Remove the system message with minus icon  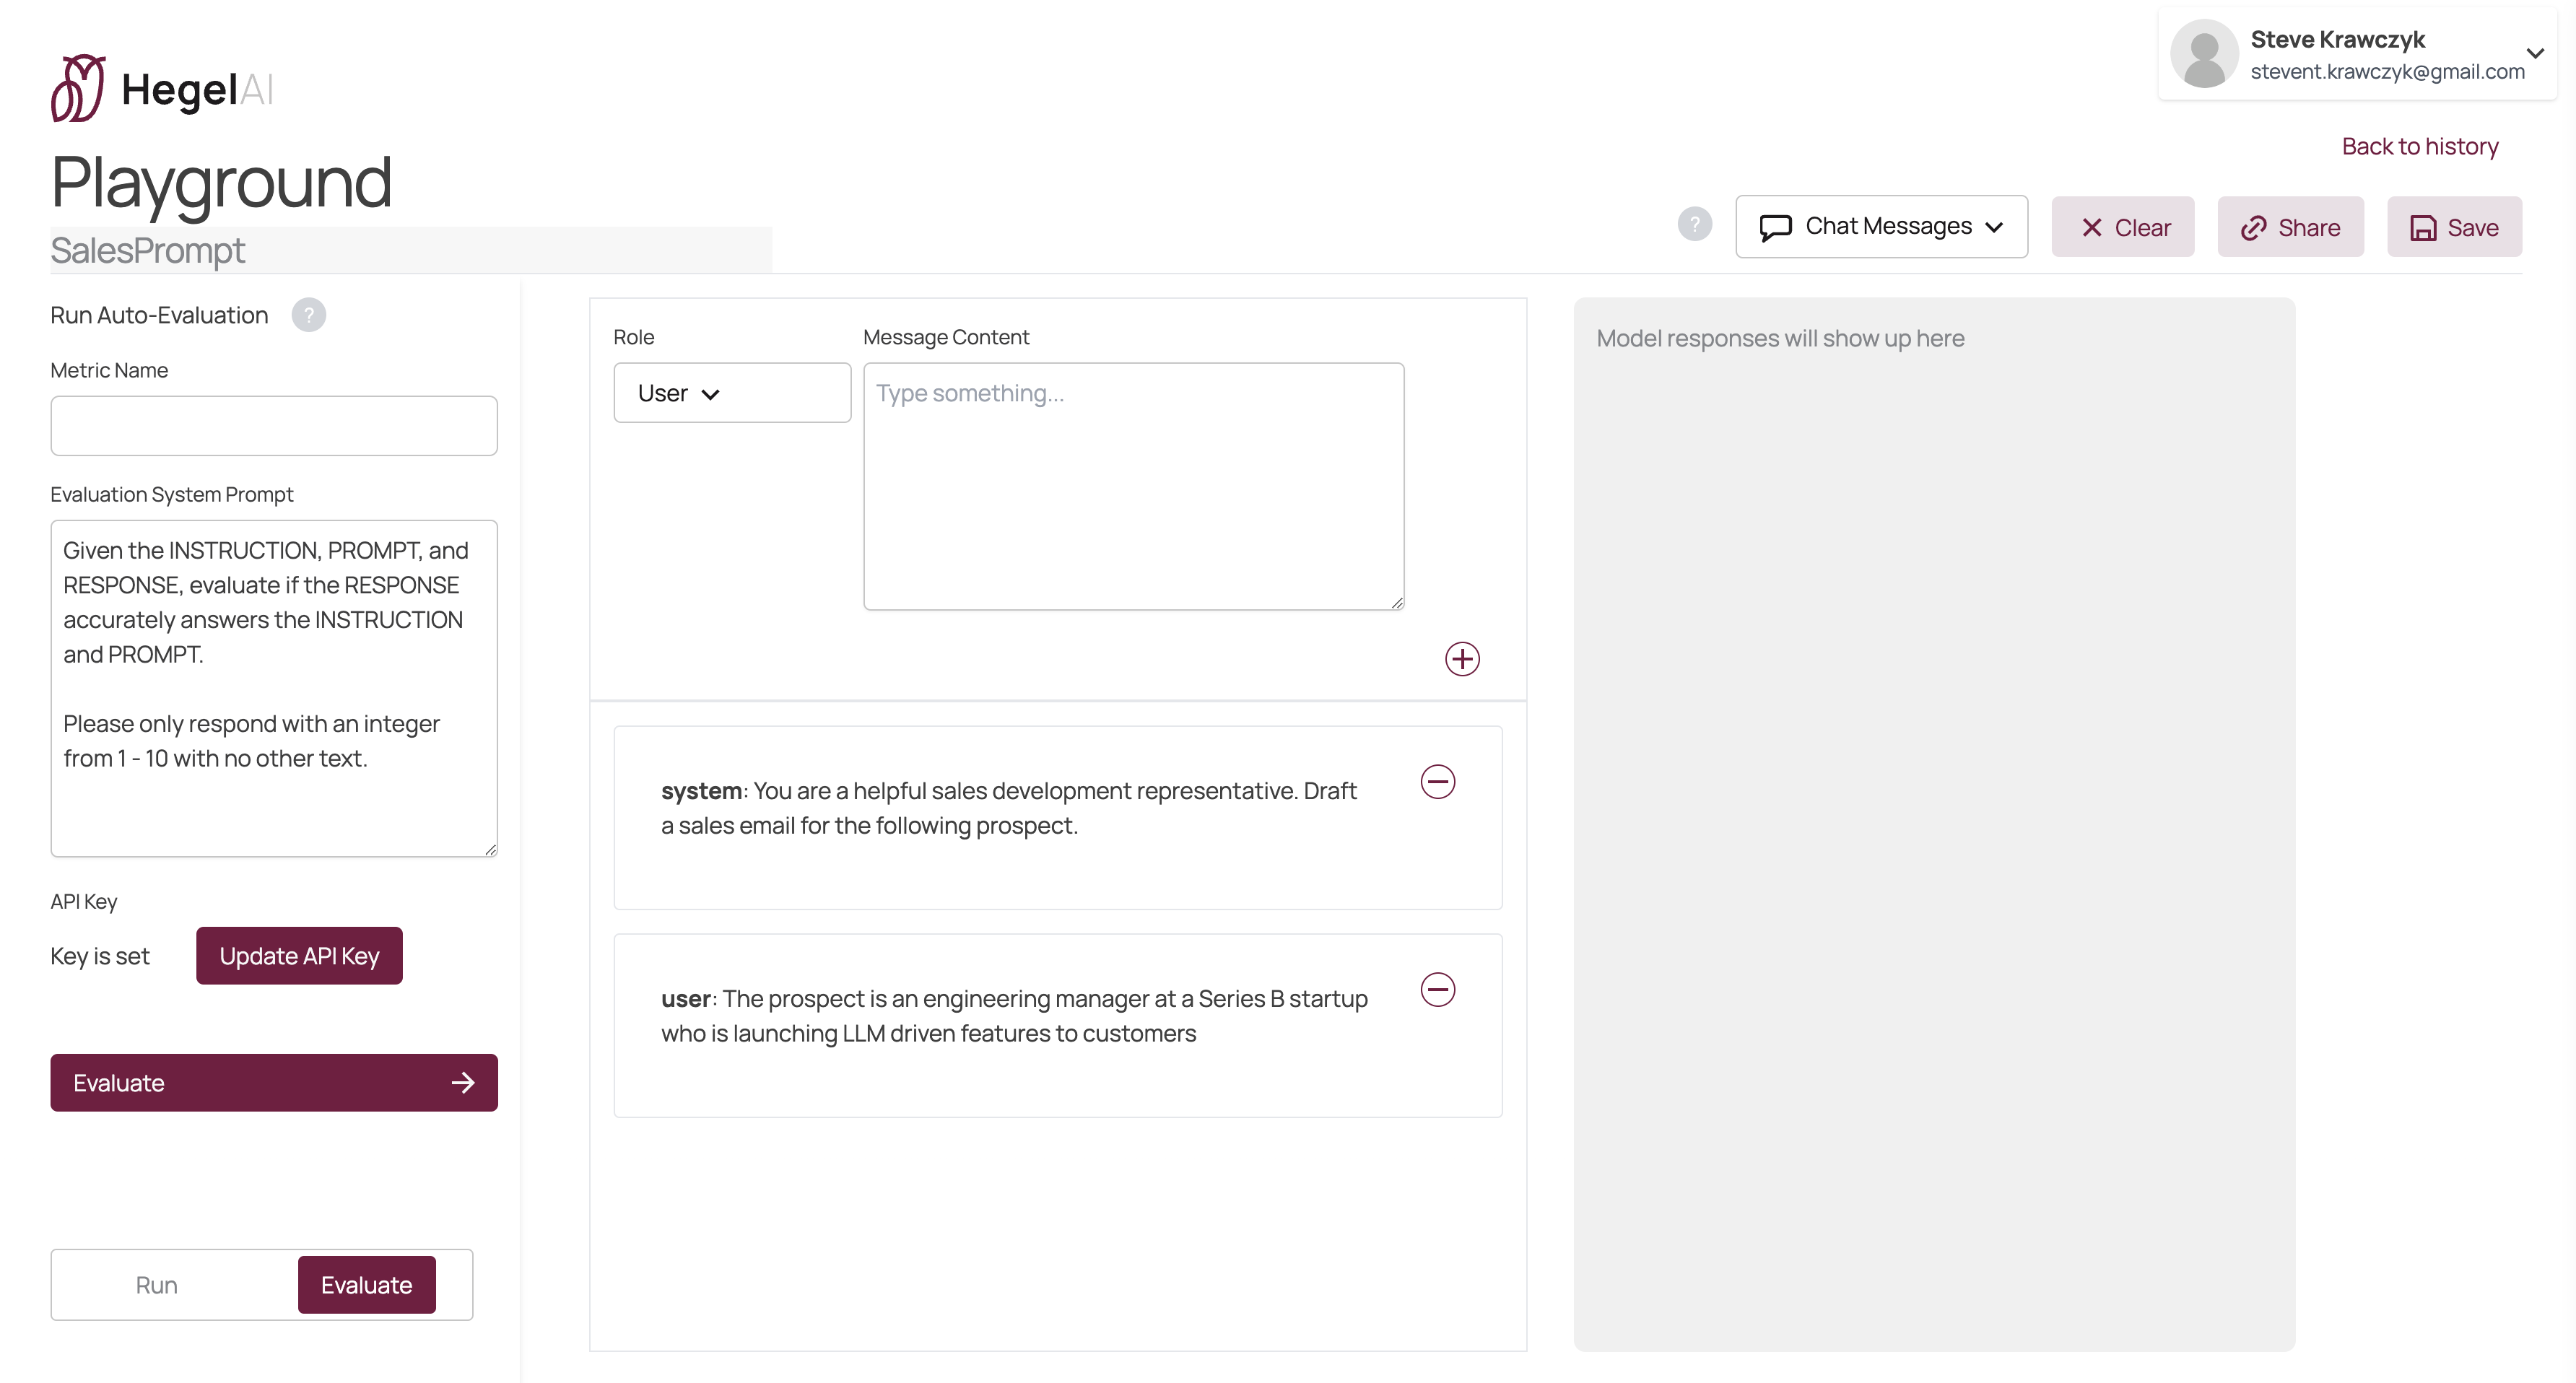click(1438, 782)
